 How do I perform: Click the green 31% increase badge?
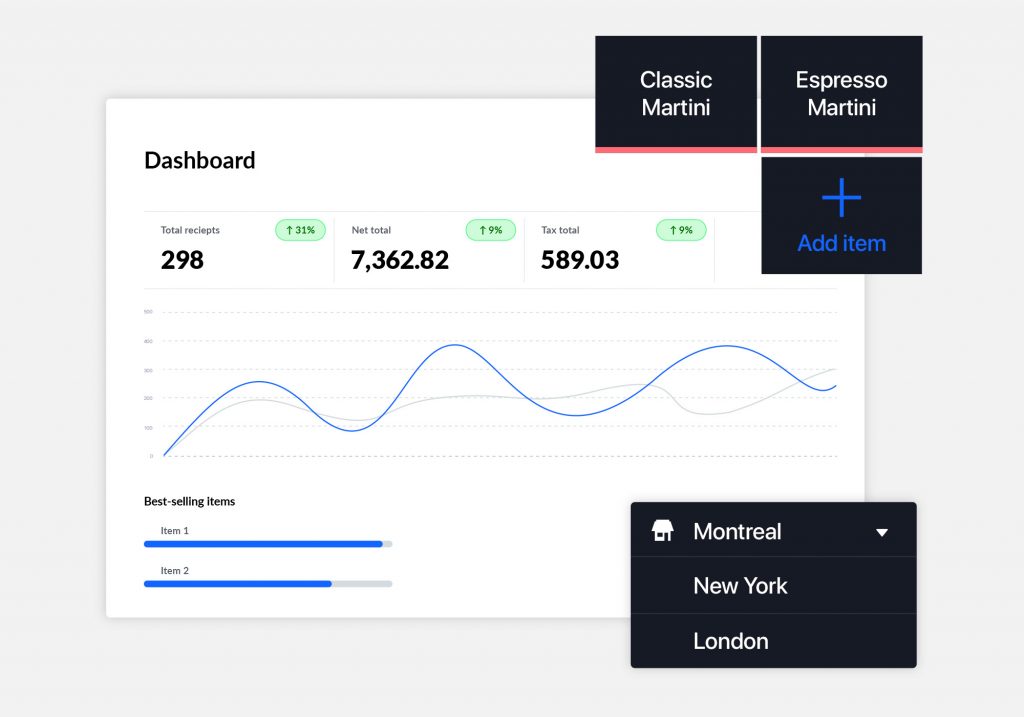click(300, 230)
